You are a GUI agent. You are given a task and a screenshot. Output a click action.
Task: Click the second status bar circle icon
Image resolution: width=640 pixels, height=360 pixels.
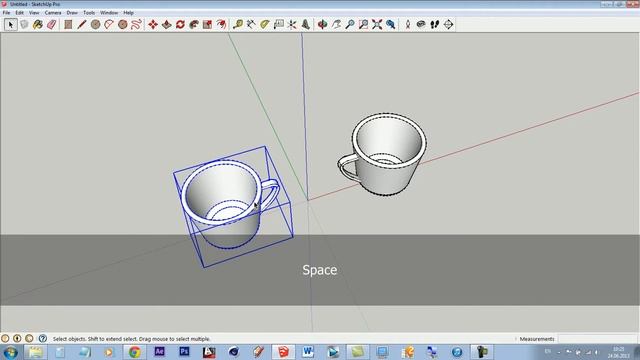(17, 338)
